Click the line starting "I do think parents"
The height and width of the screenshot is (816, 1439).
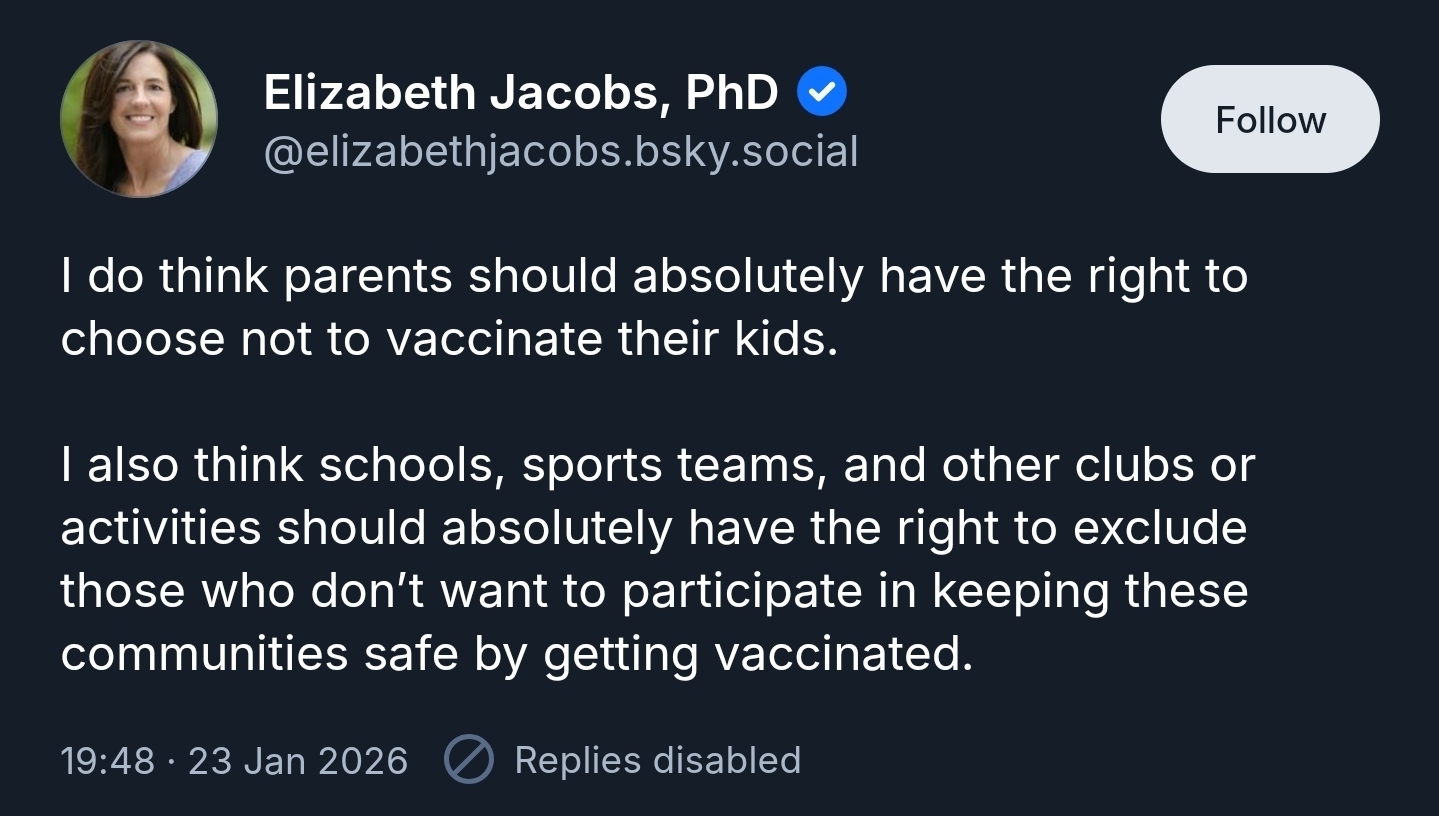(654, 277)
